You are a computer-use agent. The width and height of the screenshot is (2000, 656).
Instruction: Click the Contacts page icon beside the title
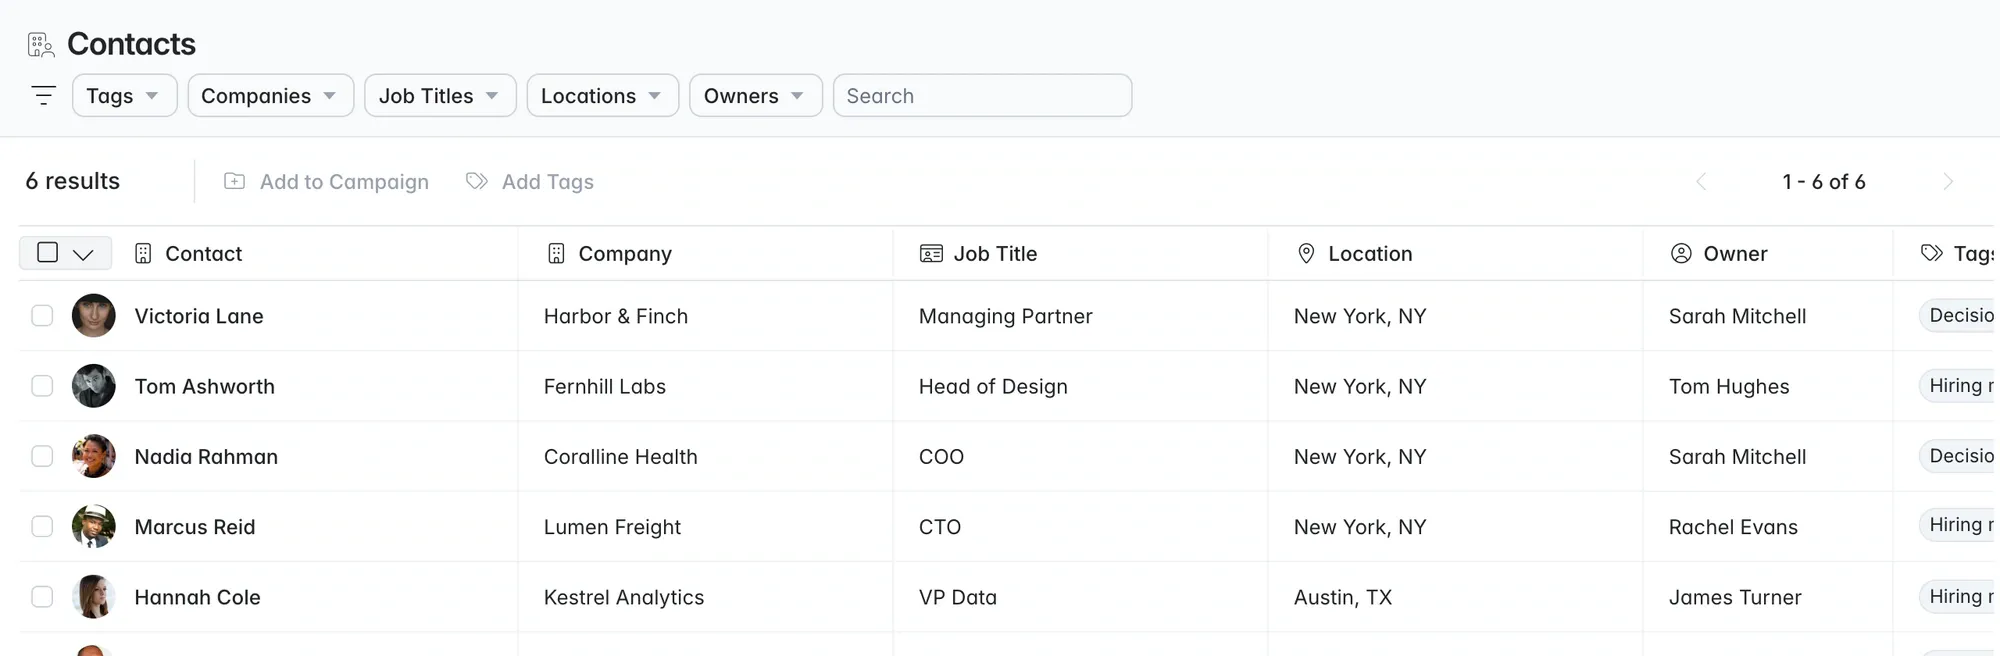pos(41,45)
